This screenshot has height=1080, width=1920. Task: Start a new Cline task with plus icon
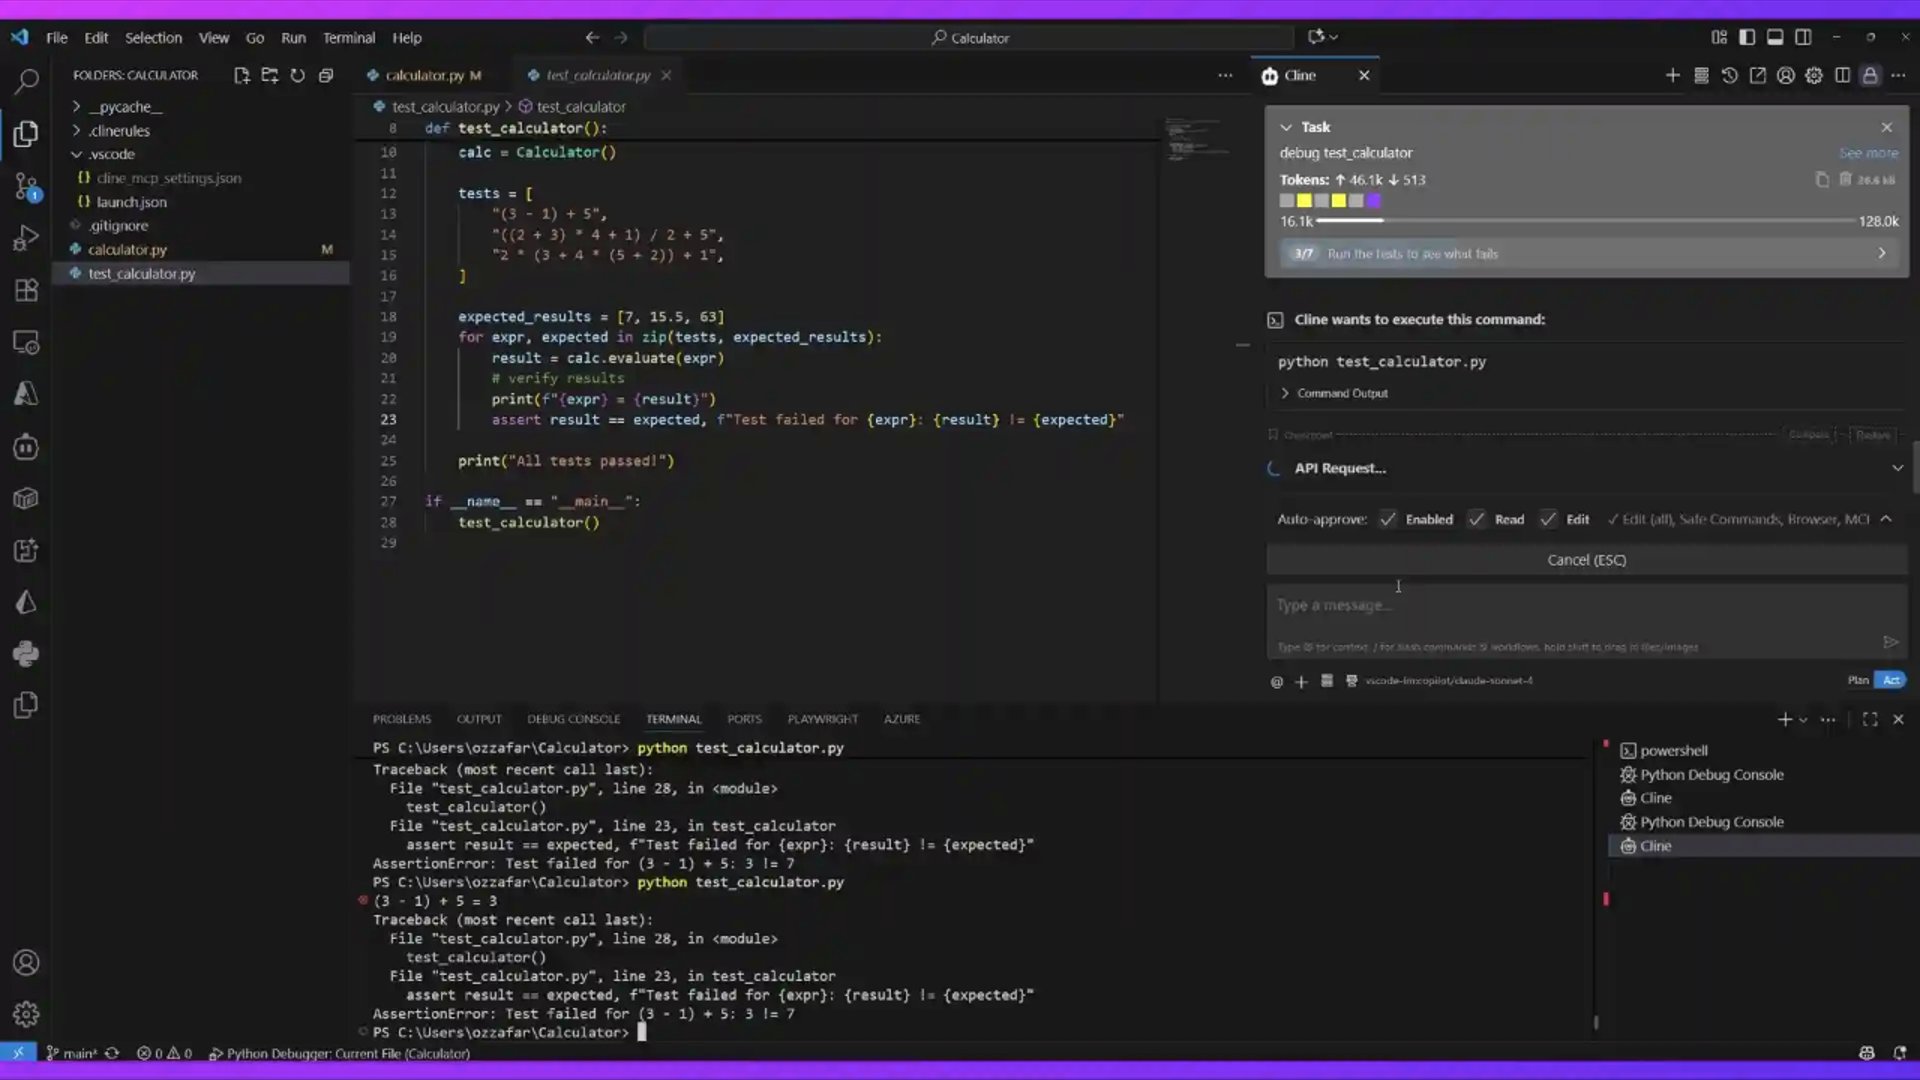(1672, 75)
